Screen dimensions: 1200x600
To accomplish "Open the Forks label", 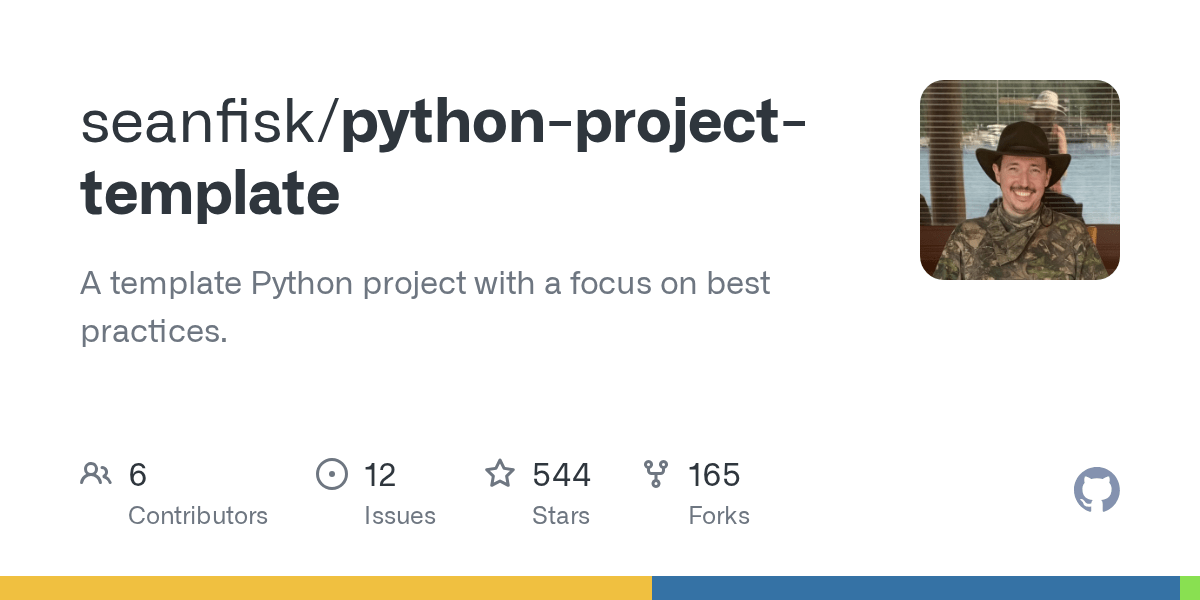I will [x=719, y=516].
